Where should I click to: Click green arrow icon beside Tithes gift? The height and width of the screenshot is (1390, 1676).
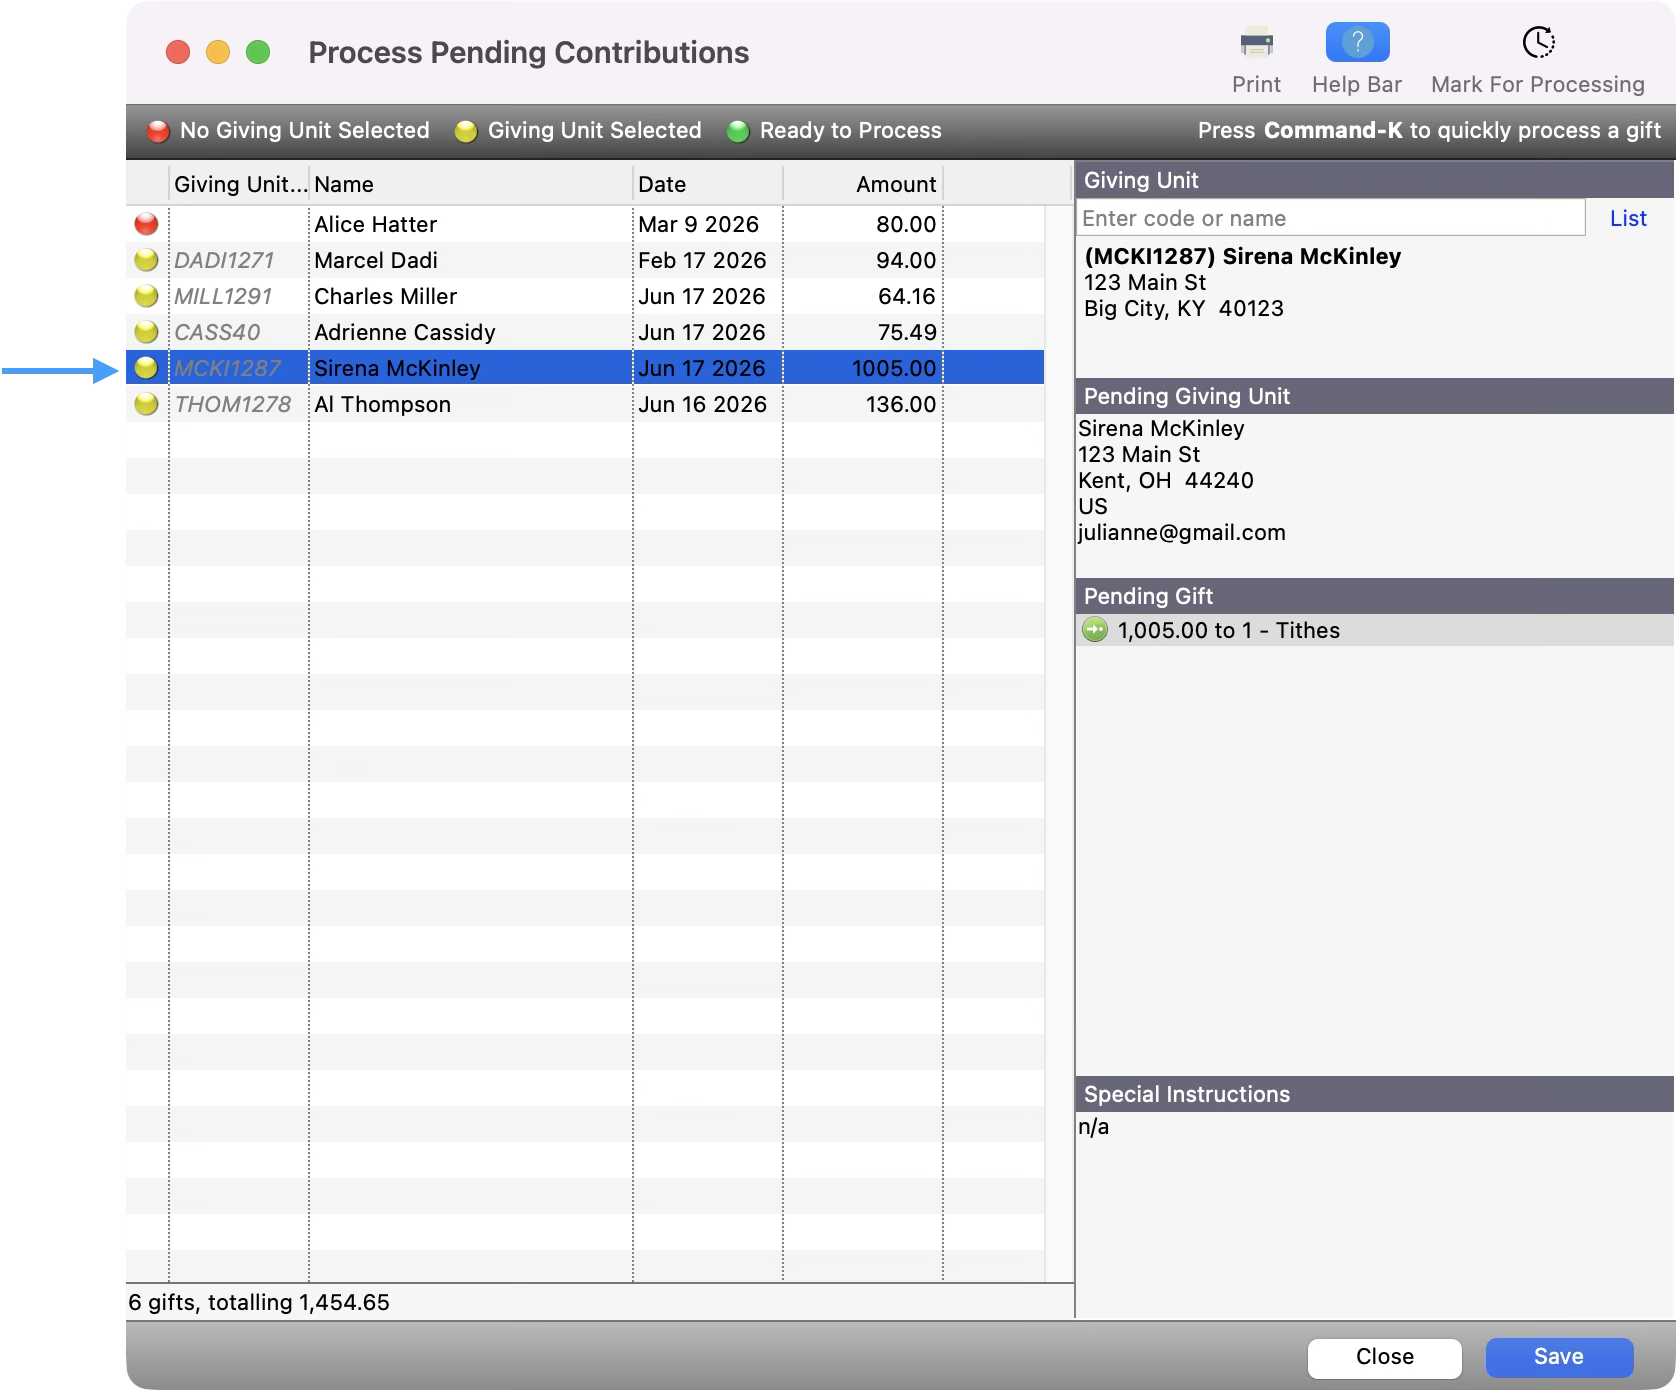(1095, 630)
